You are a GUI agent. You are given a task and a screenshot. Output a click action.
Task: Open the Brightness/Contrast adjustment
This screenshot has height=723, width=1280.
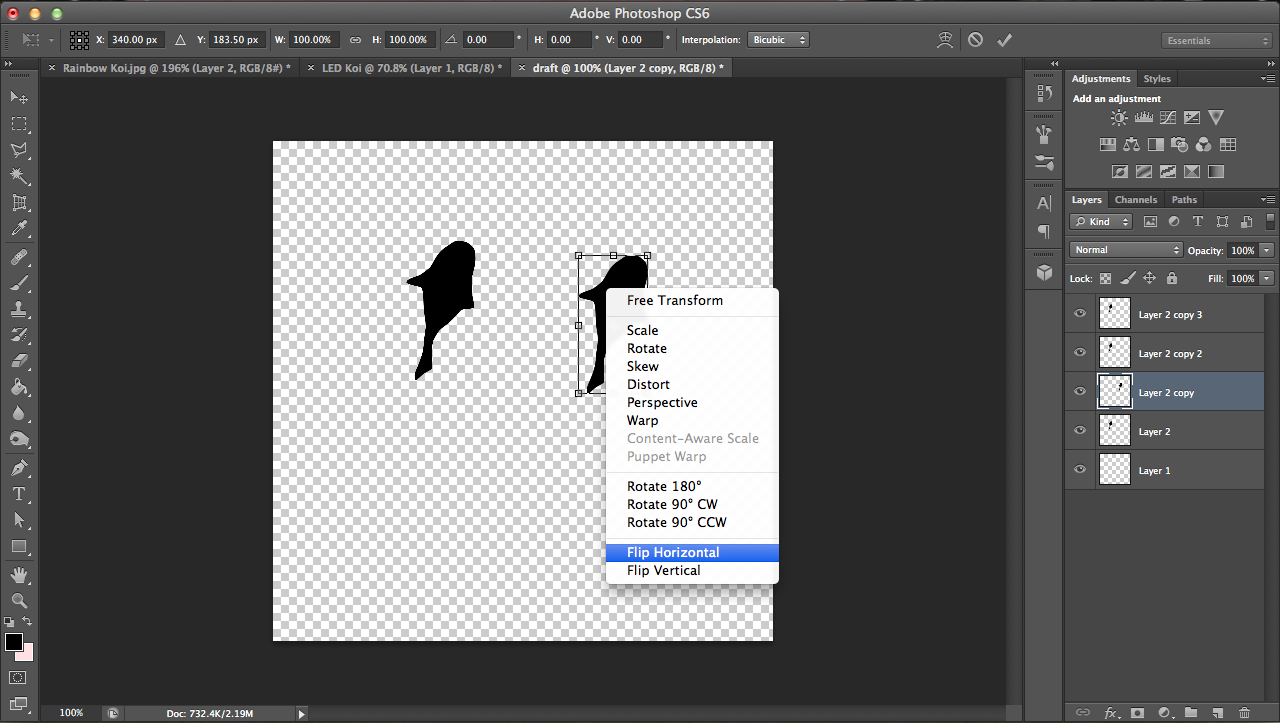click(x=1119, y=117)
